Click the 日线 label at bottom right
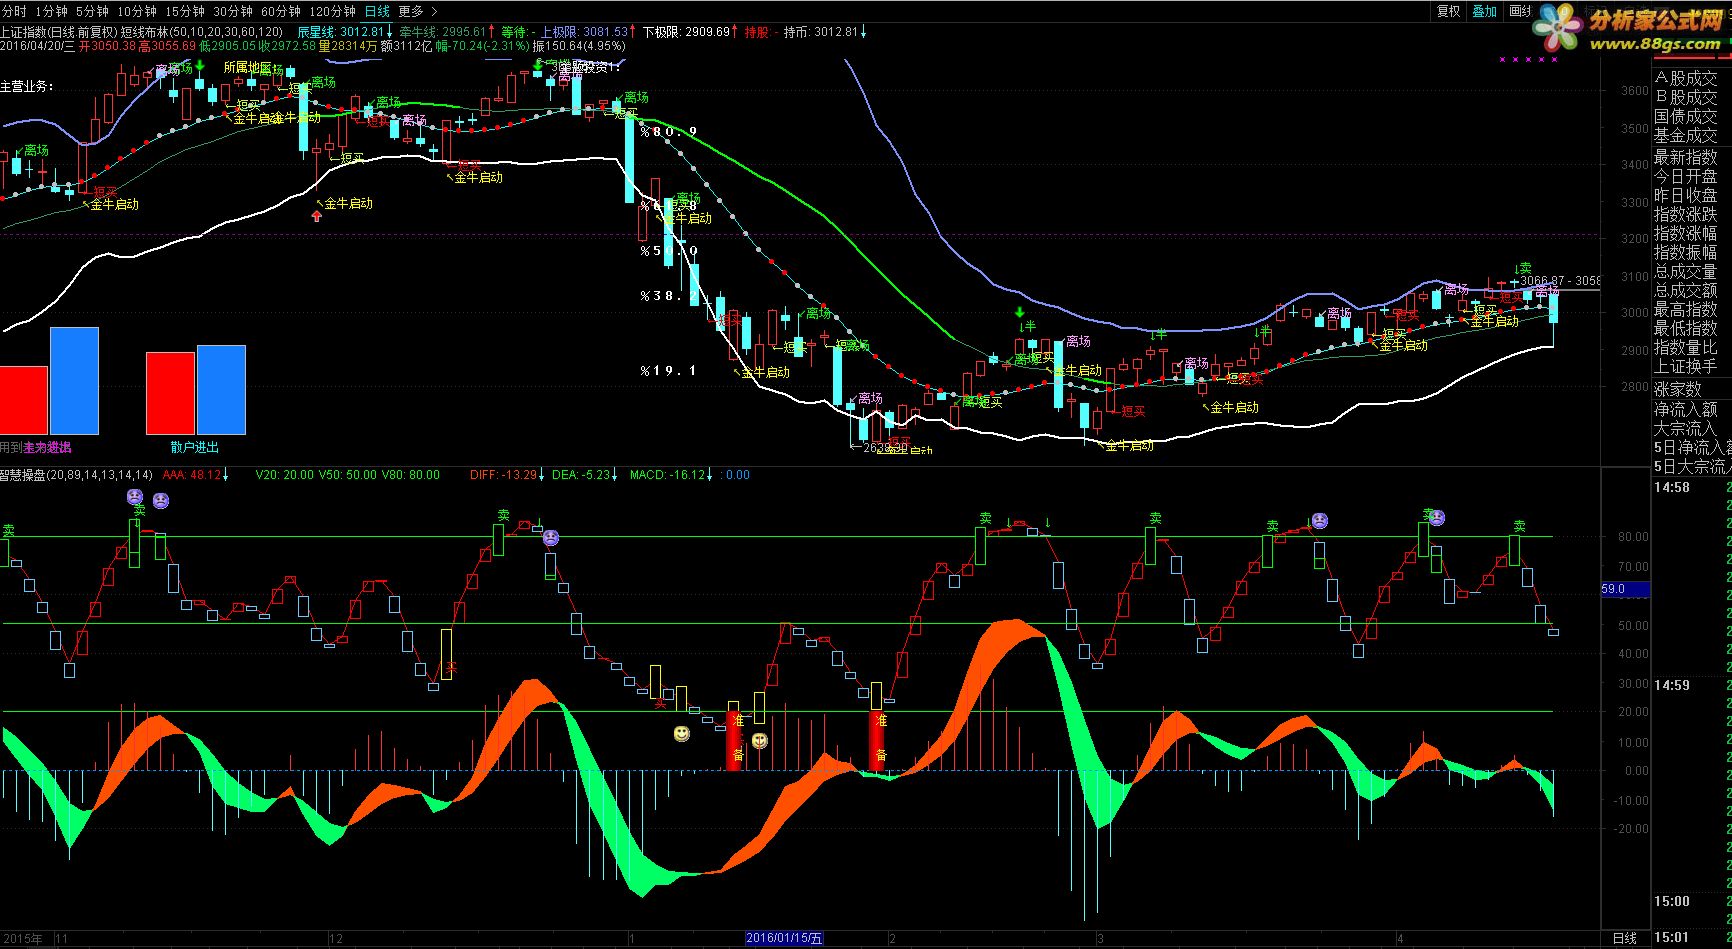 [x=1625, y=938]
